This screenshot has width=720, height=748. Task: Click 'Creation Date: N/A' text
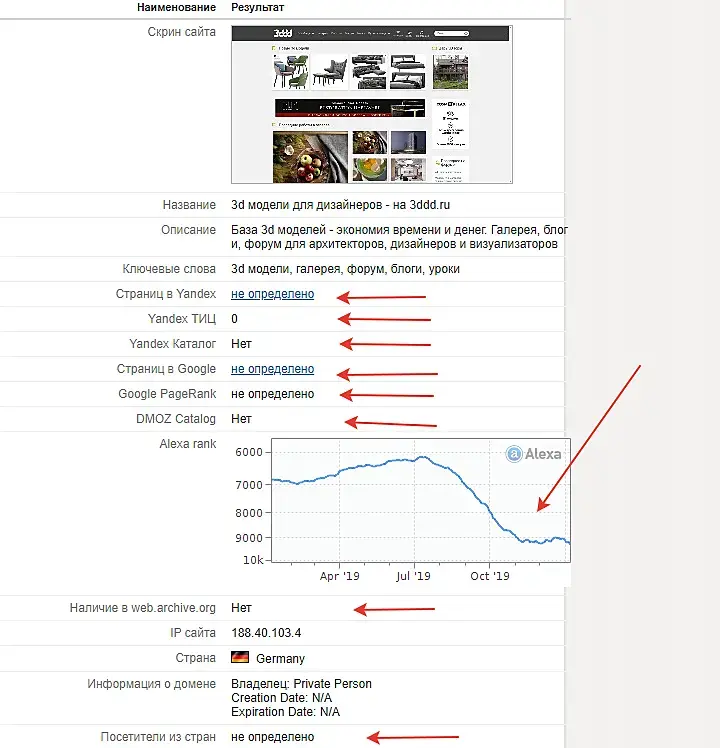pyautogui.click(x=282, y=698)
